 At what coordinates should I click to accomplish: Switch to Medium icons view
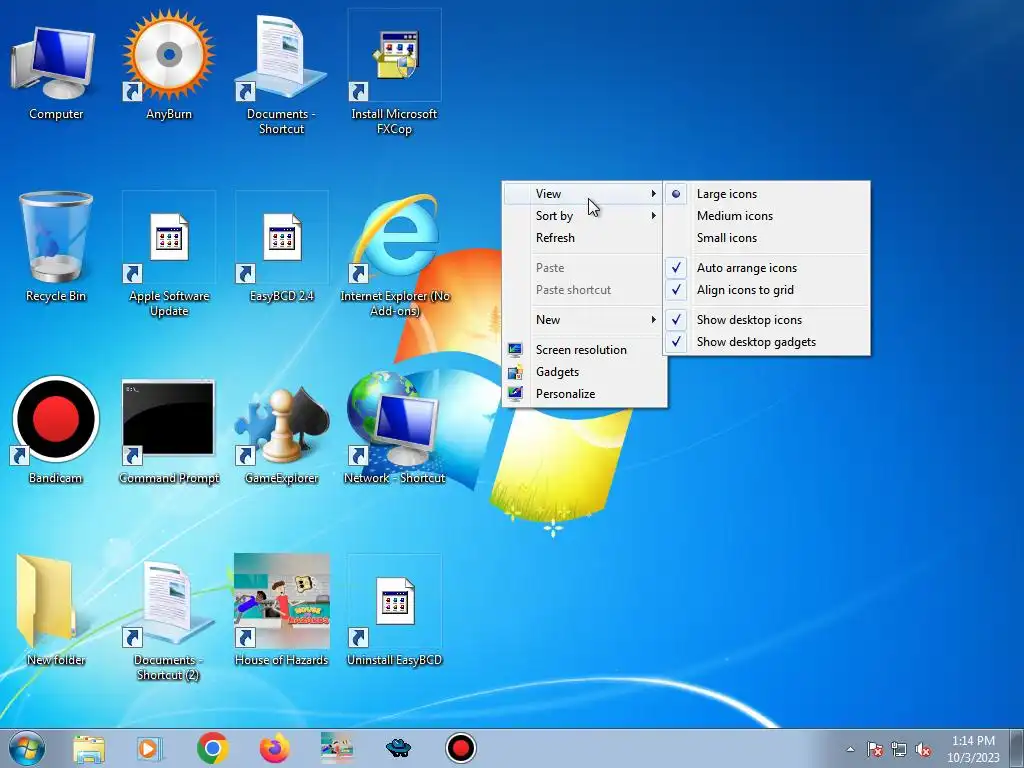(767, 216)
